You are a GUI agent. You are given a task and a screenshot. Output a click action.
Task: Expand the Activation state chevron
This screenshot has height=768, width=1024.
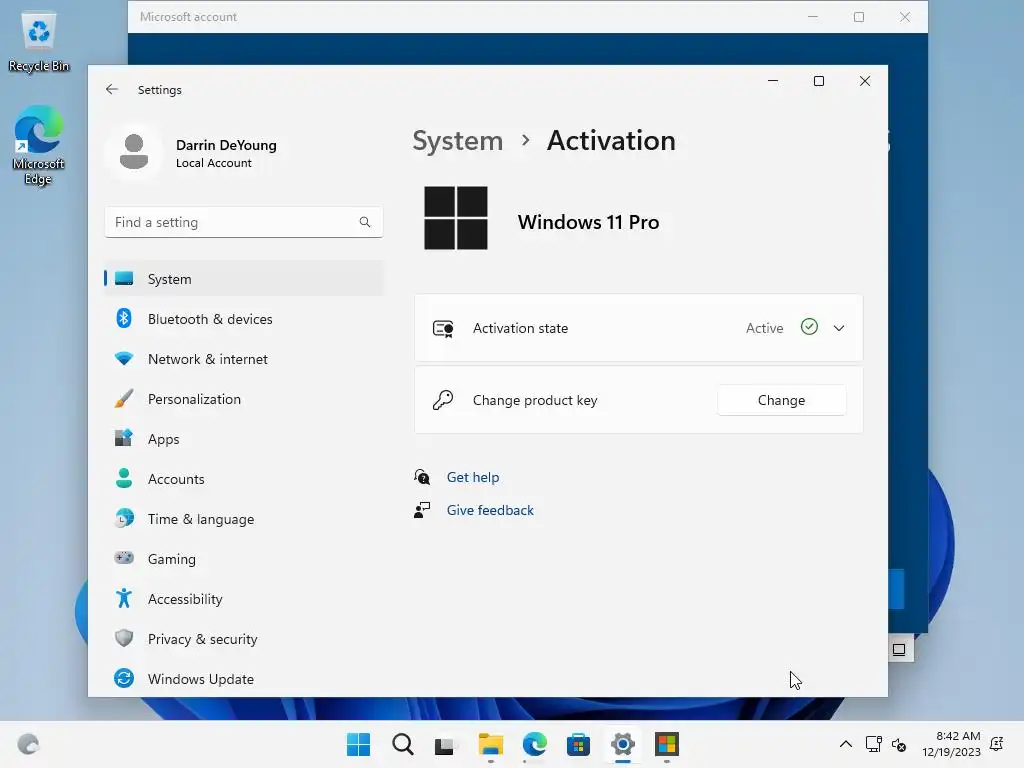click(x=839, y=328)
